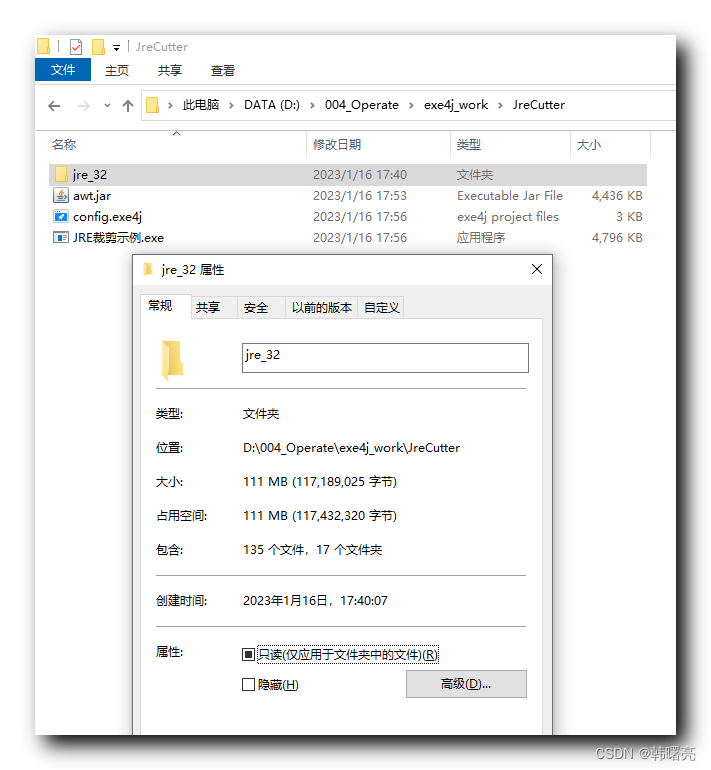Select the config.exe4j file name
The height and width of the screenshot is (770, 711).
108,217
